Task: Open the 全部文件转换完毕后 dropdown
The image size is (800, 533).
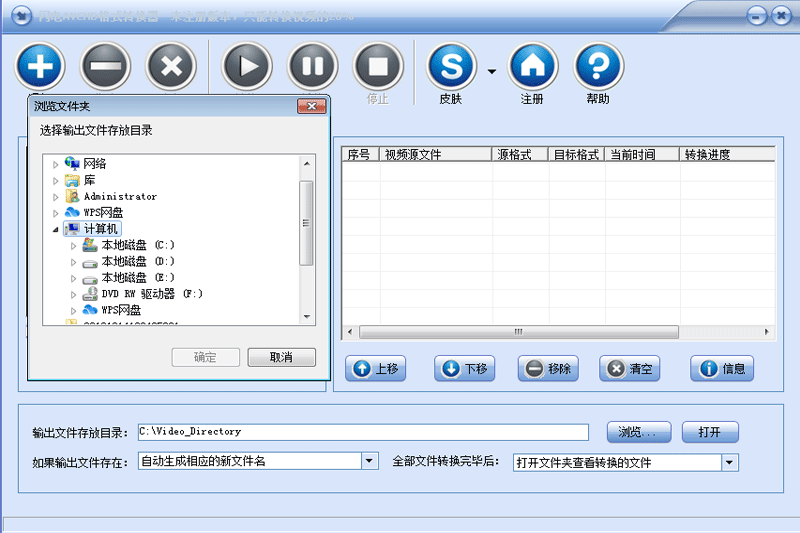Action: pos(730,463)
